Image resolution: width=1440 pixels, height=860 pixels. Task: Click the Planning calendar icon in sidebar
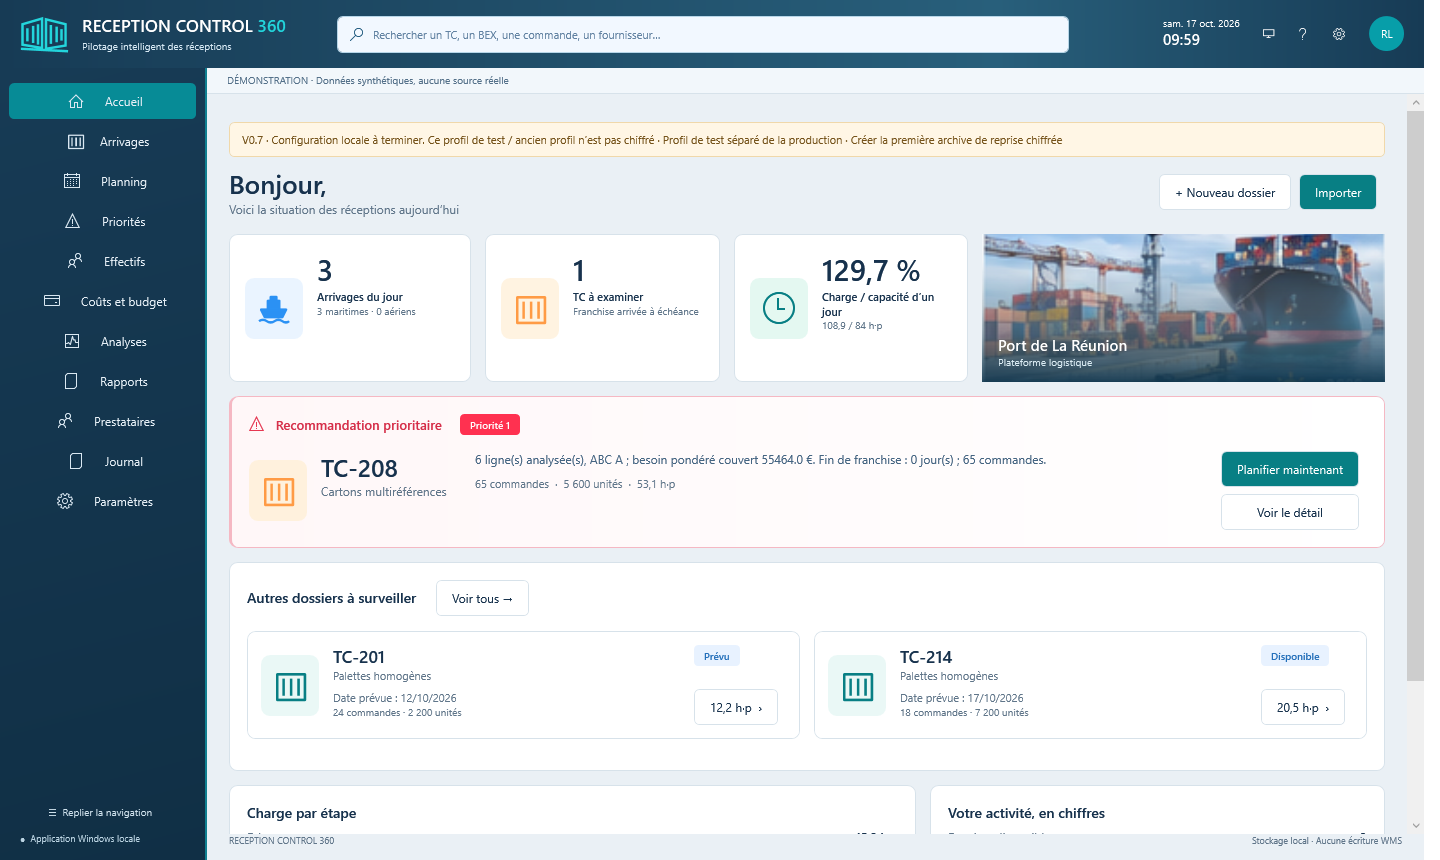[x=72, y=182]
